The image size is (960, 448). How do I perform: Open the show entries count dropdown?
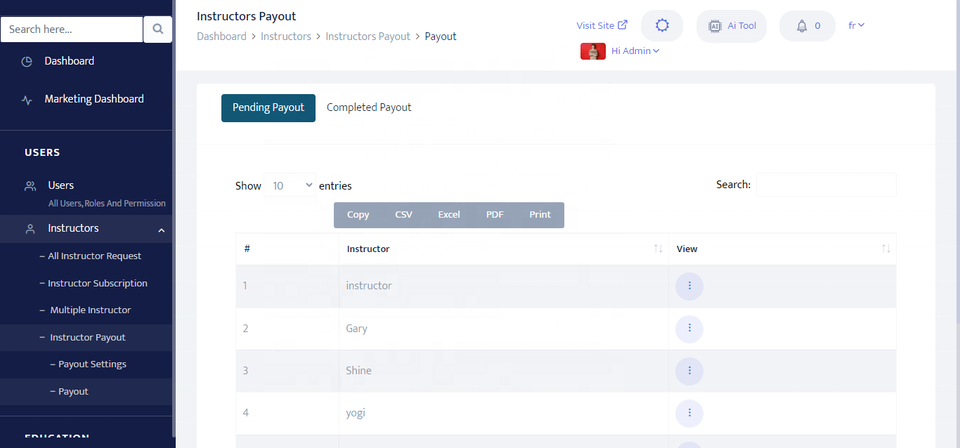pos(291,186)
